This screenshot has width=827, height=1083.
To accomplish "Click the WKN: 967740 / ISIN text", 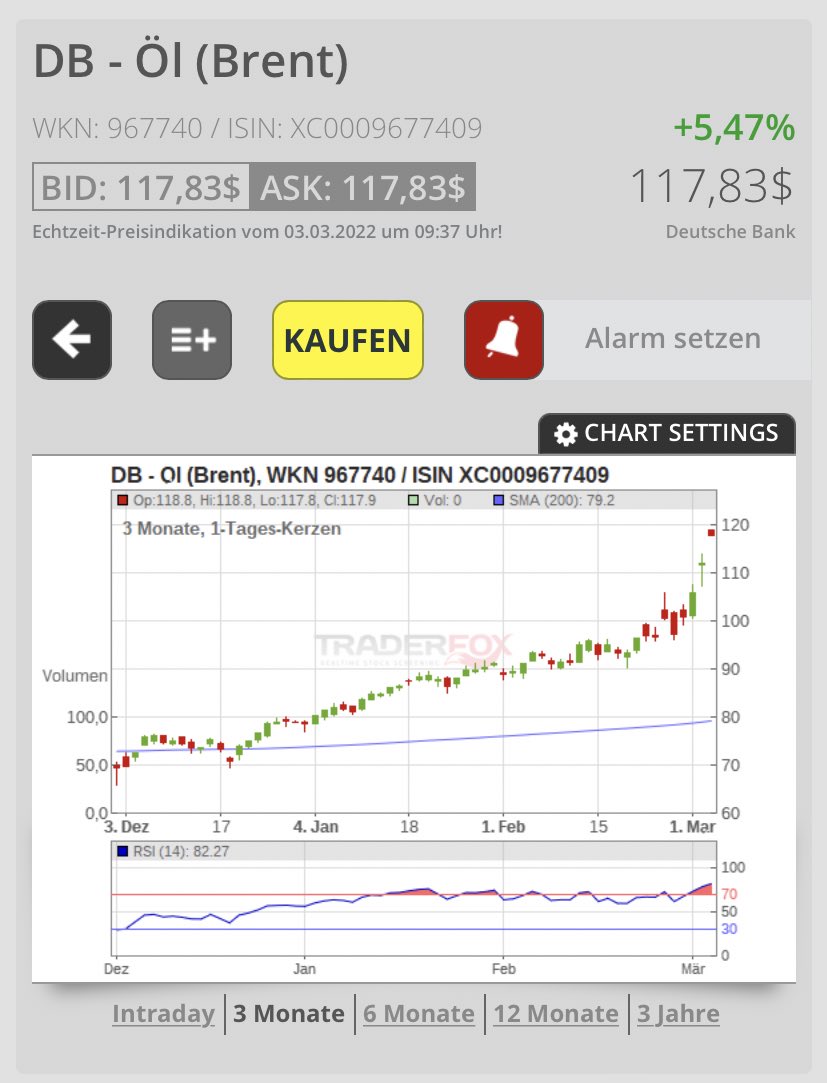I will point(257,128).
